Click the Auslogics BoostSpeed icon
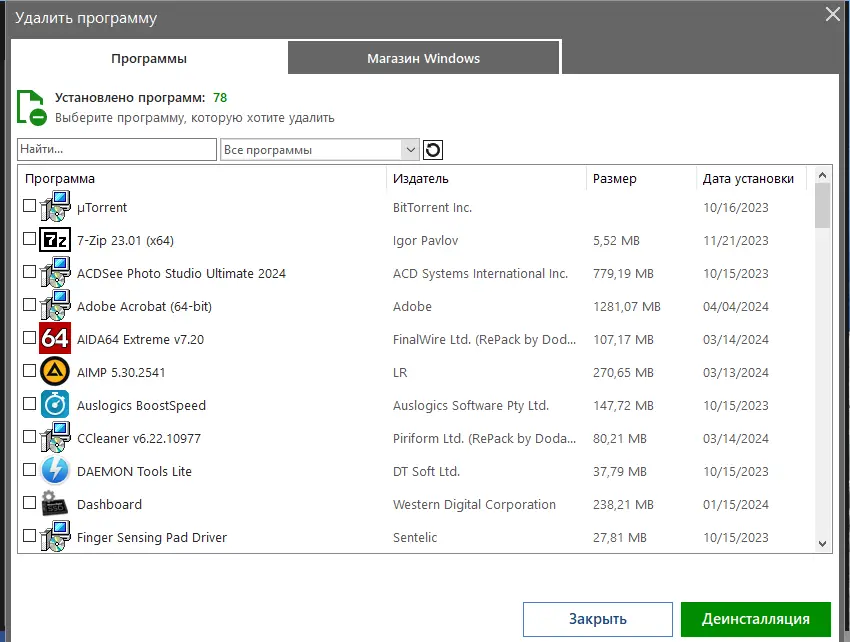The width and height of the screenshot is (850, 642). click(x=54, y=405)
